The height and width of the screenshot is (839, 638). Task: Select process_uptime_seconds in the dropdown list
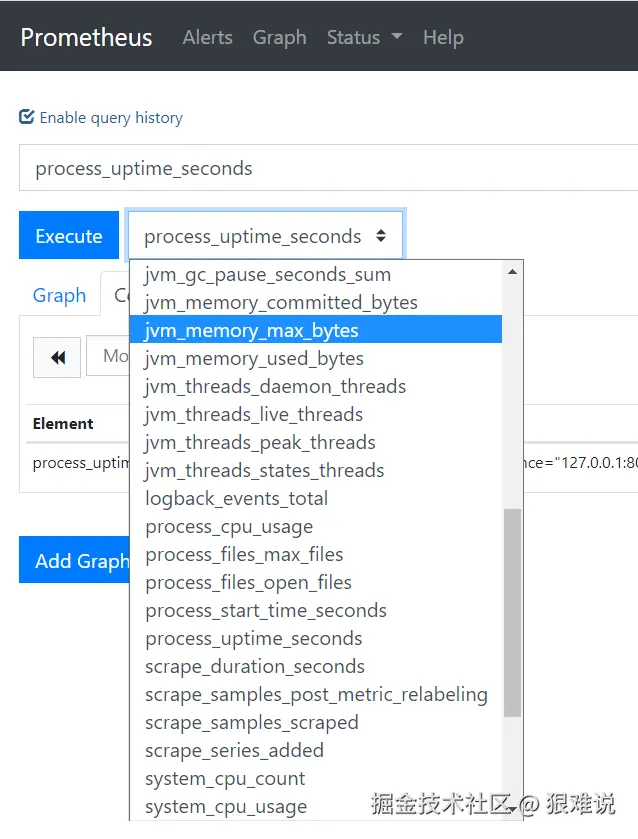click(316, 638)
